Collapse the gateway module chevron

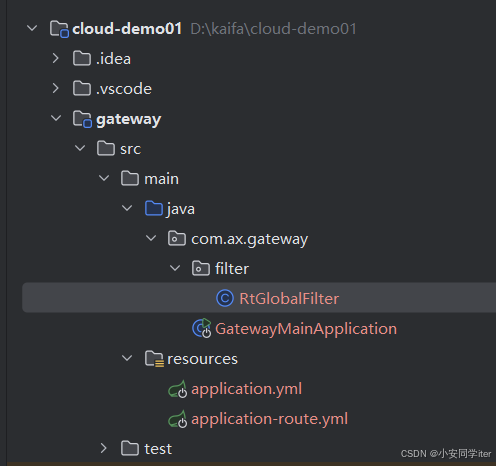coord(56,118)
